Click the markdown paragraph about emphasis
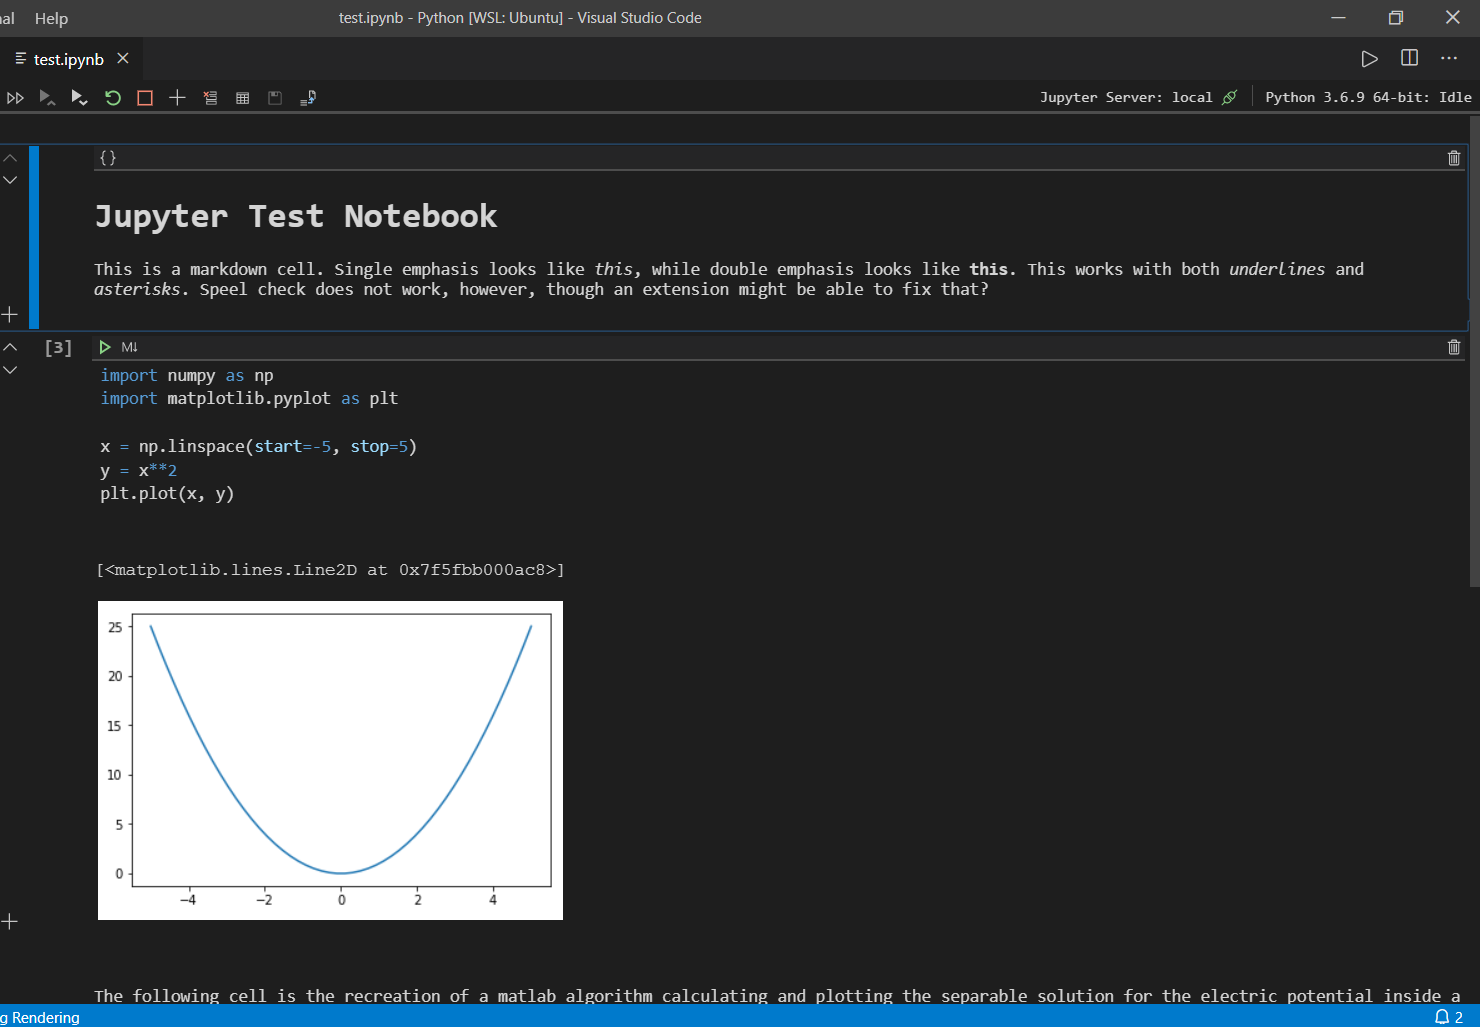The image size is (1480, 1027). (729, 279)
